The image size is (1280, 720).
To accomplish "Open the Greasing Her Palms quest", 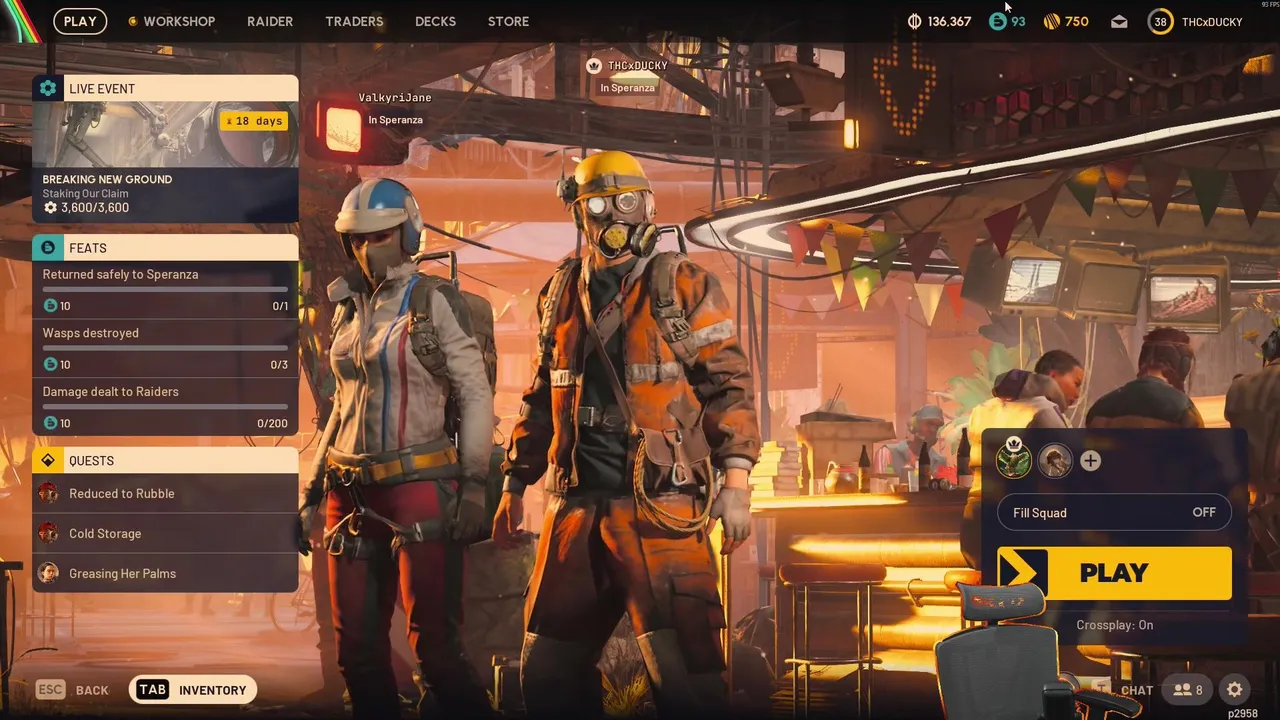I will (165, 573).
